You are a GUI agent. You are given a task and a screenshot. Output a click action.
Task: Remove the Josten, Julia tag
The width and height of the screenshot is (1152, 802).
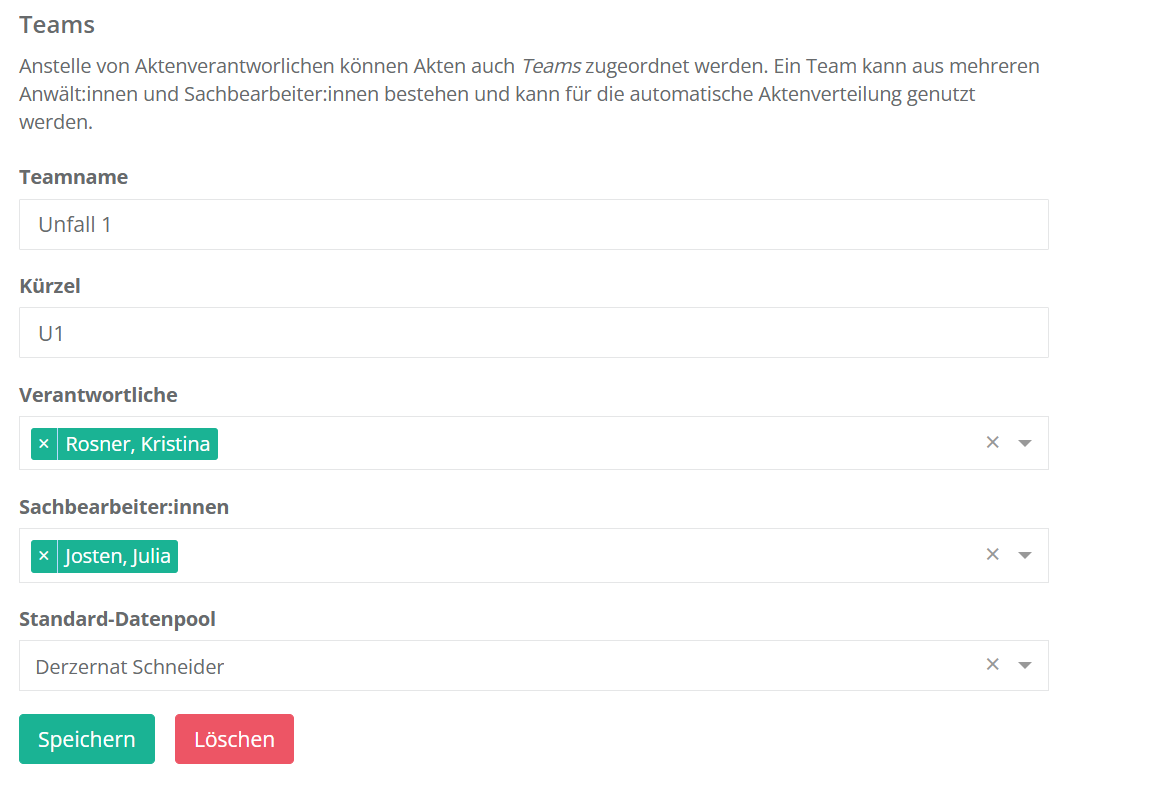click(x=44, y=556)
